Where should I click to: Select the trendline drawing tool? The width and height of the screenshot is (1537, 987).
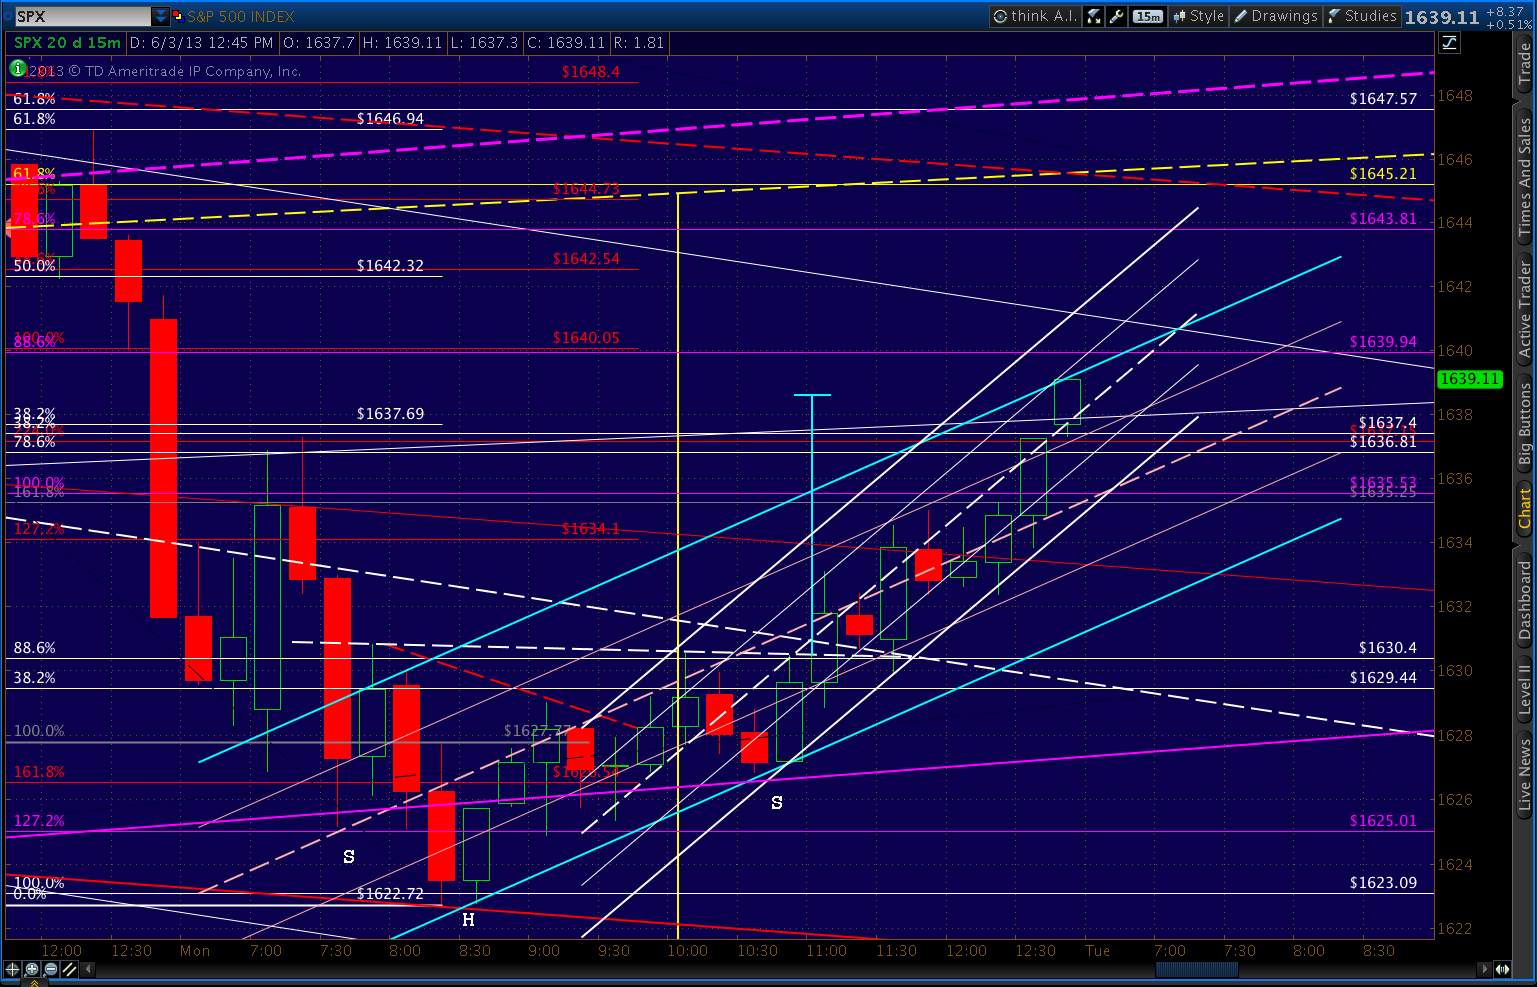69,969
